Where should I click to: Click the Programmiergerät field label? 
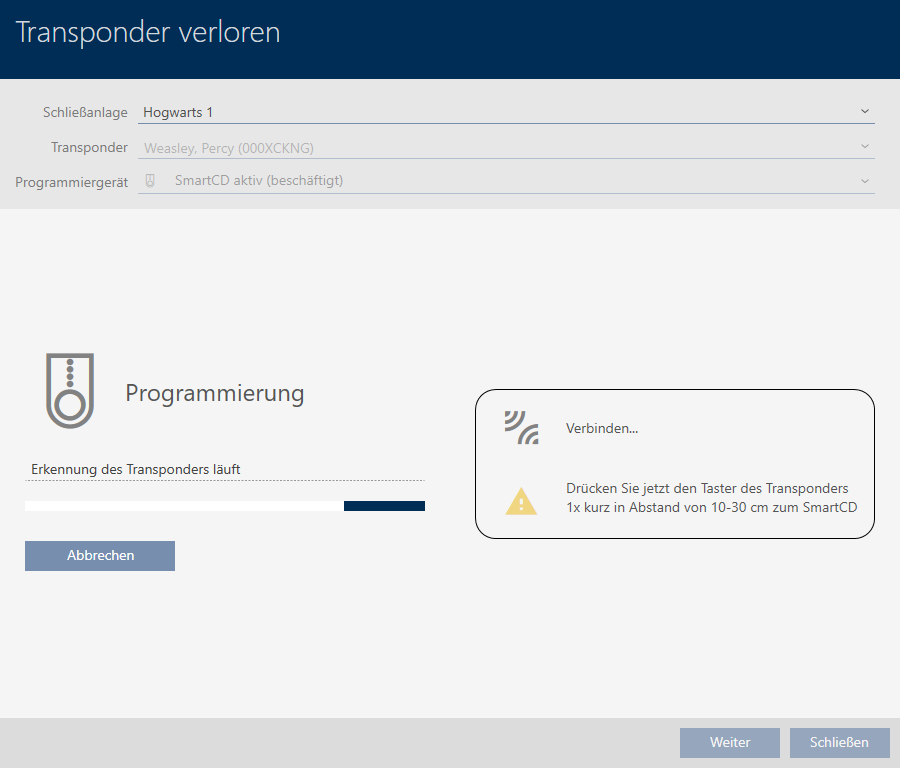[71, 182]
